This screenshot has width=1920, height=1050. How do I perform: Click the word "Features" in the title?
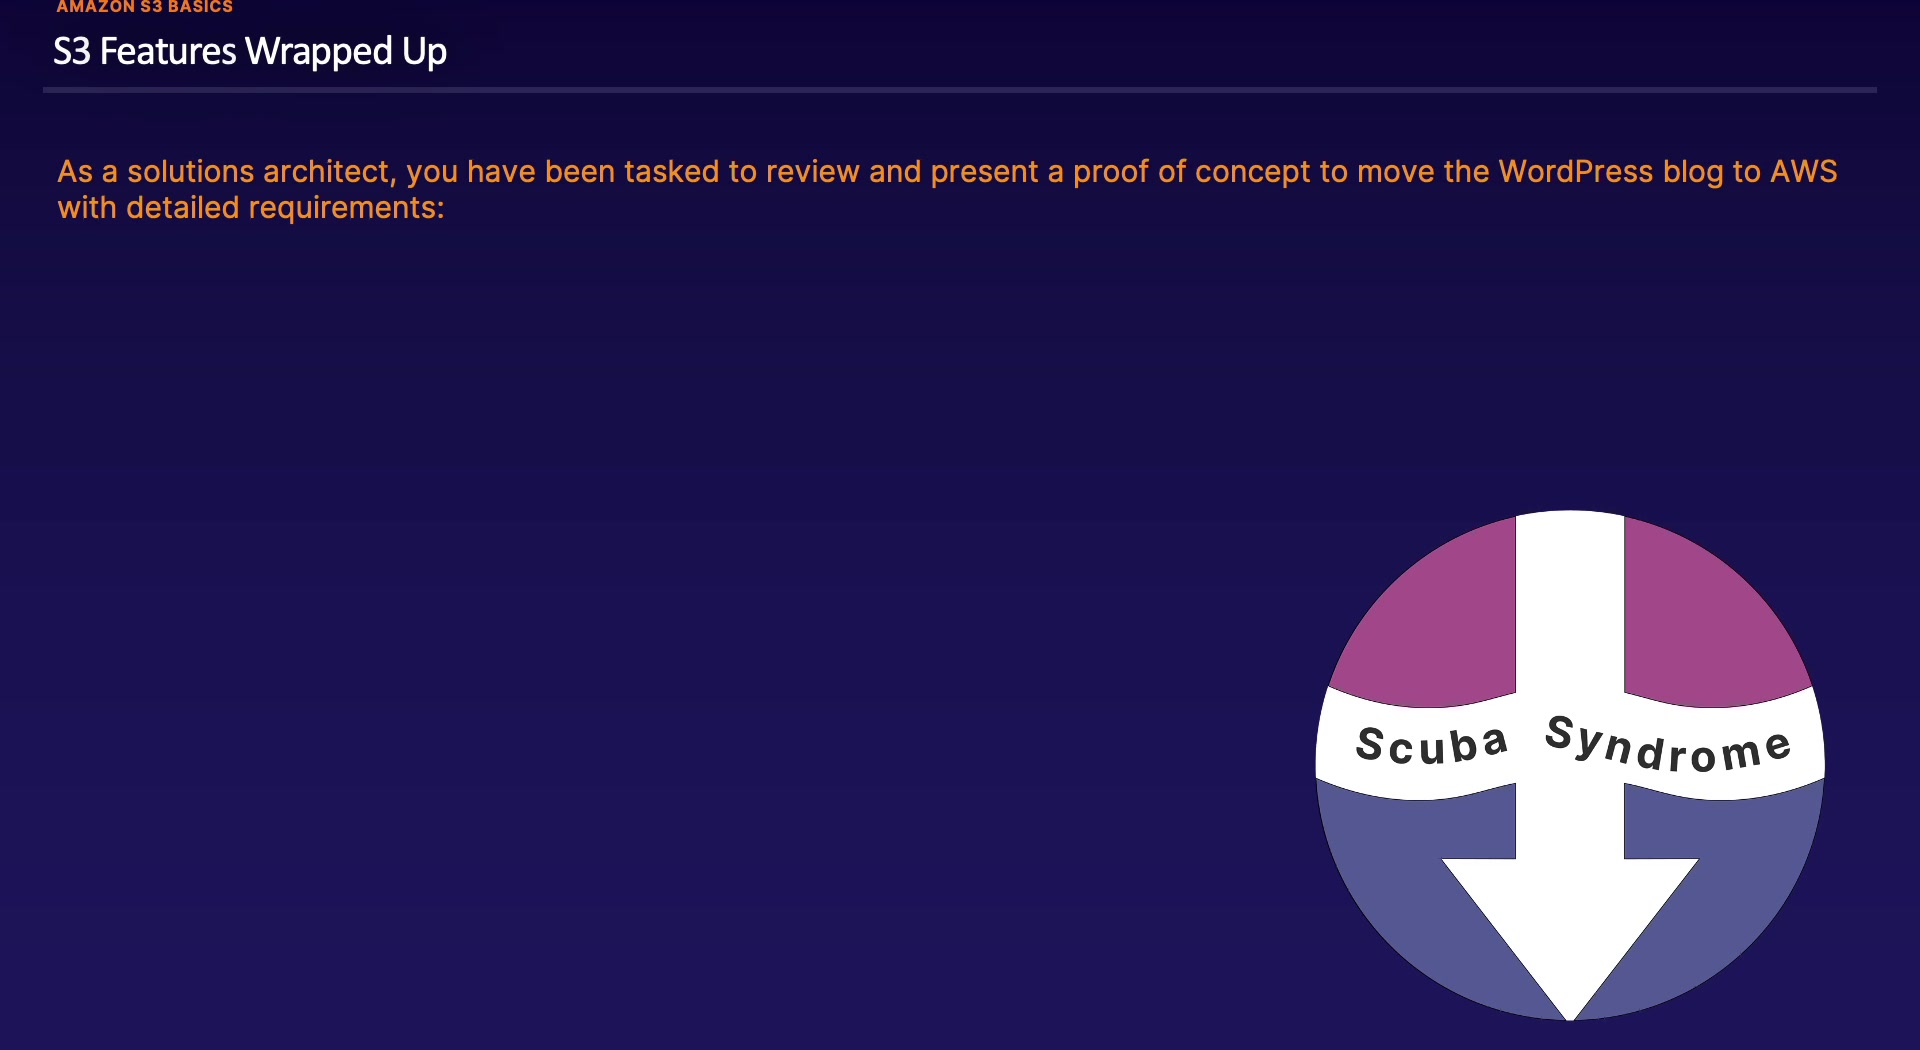[168, 51]
